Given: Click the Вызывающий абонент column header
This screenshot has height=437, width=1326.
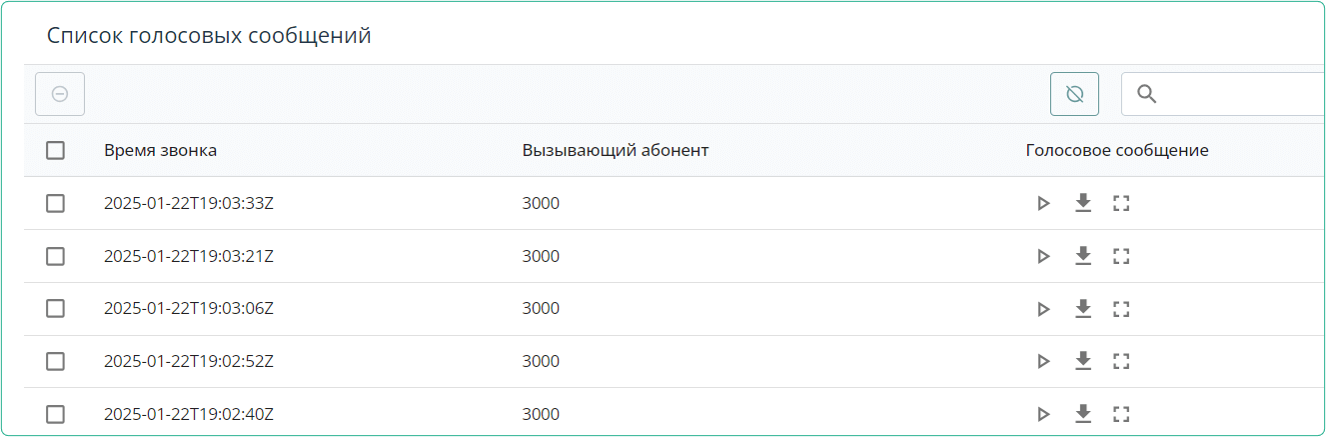Looking at the screenshot, I should point(615,151).
